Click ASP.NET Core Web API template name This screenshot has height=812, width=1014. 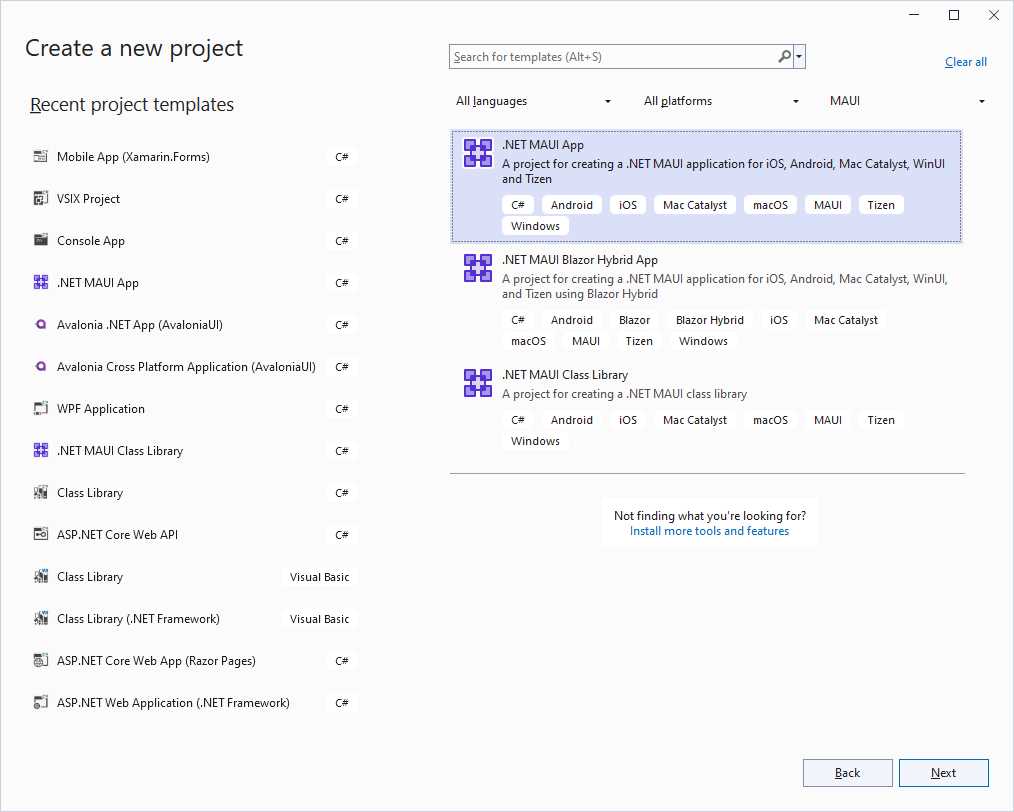(x=117, y=535)
